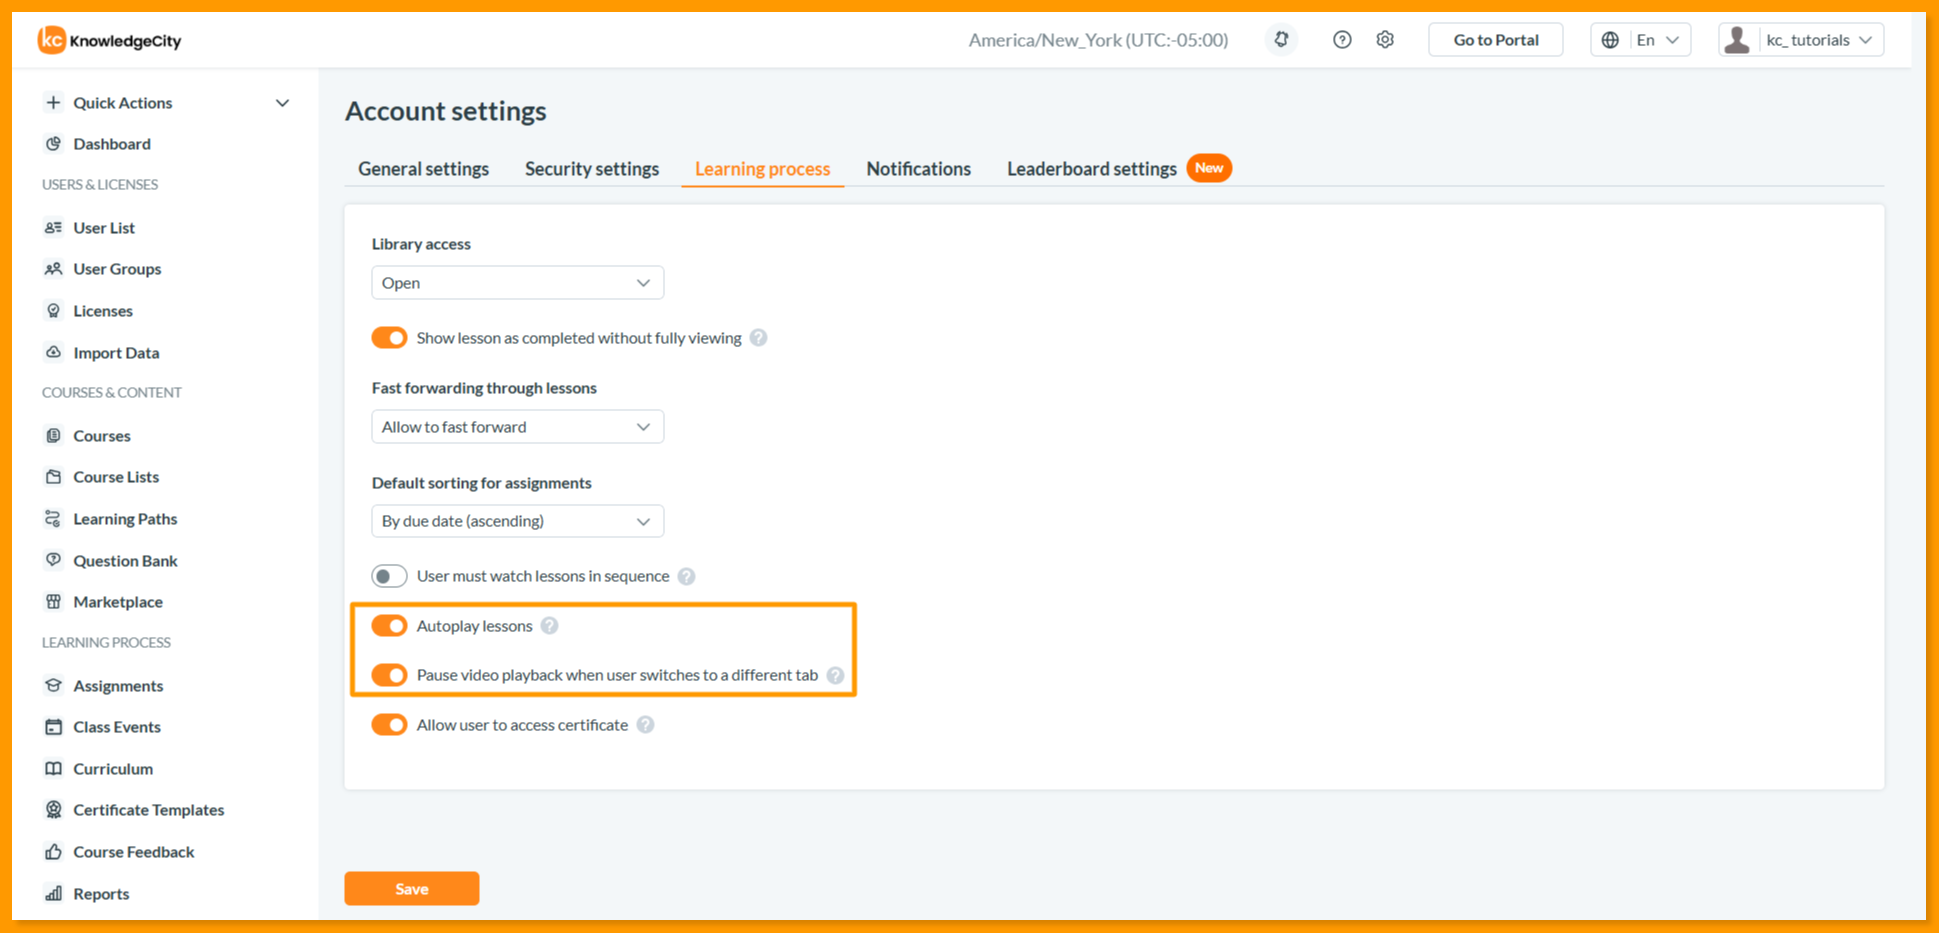Click the Go to Portal button

(1495, 40)
